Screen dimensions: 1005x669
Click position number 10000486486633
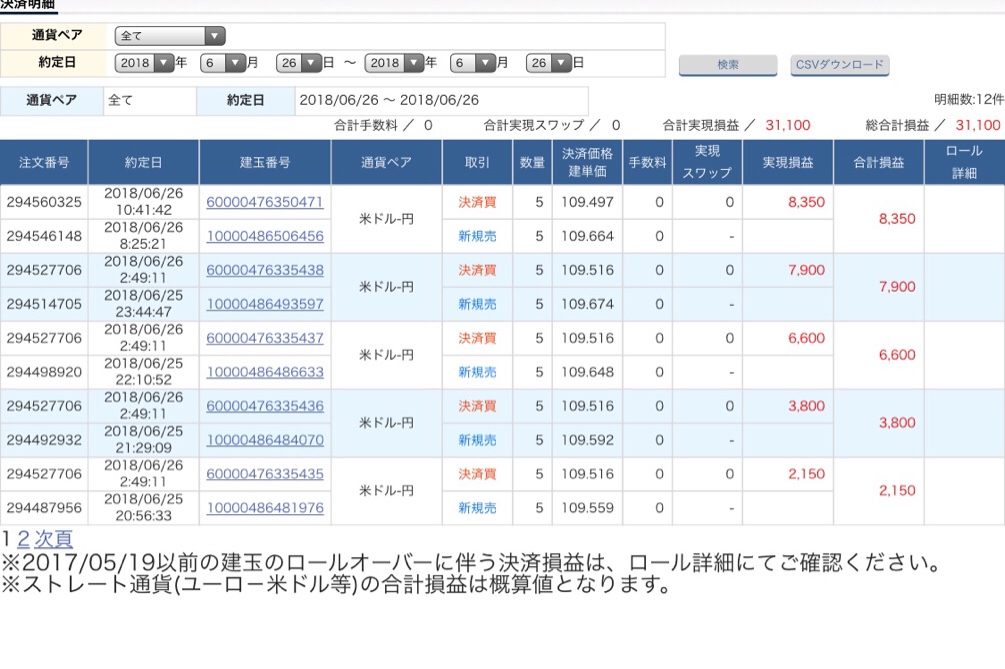(265, 372)
